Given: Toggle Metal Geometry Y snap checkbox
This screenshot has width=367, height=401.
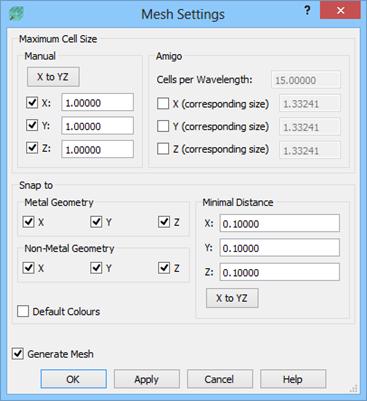Looking at the screenshot, I should coord(96,222).
